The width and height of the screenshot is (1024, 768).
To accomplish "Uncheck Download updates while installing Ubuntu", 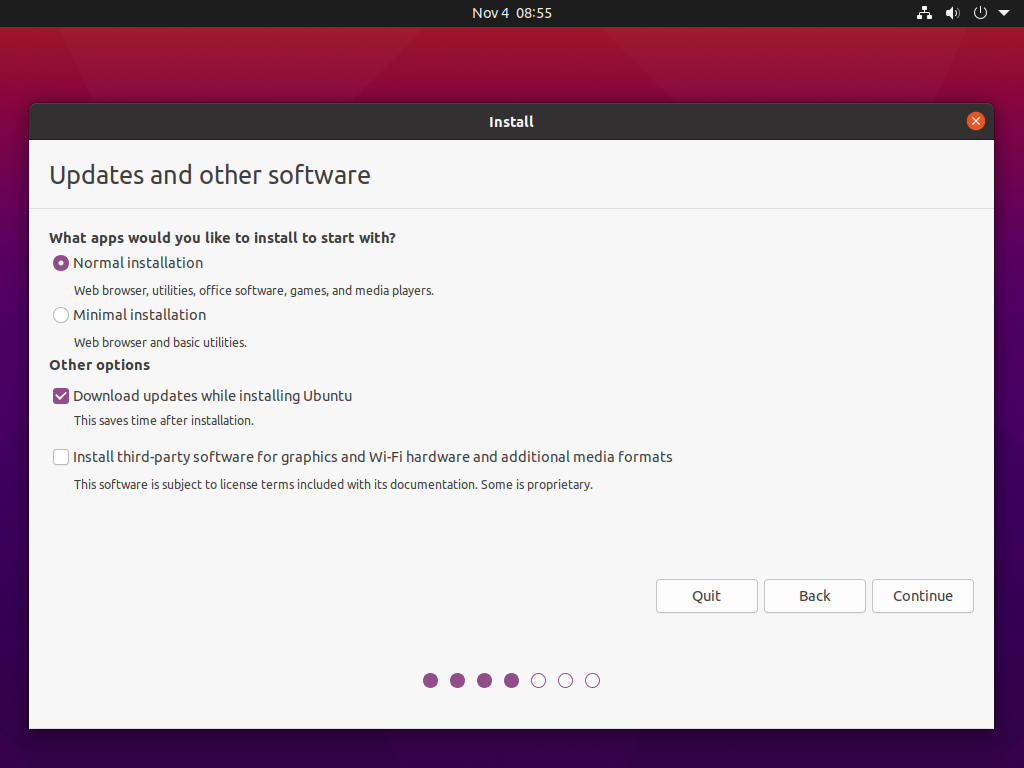I will 61,396.
